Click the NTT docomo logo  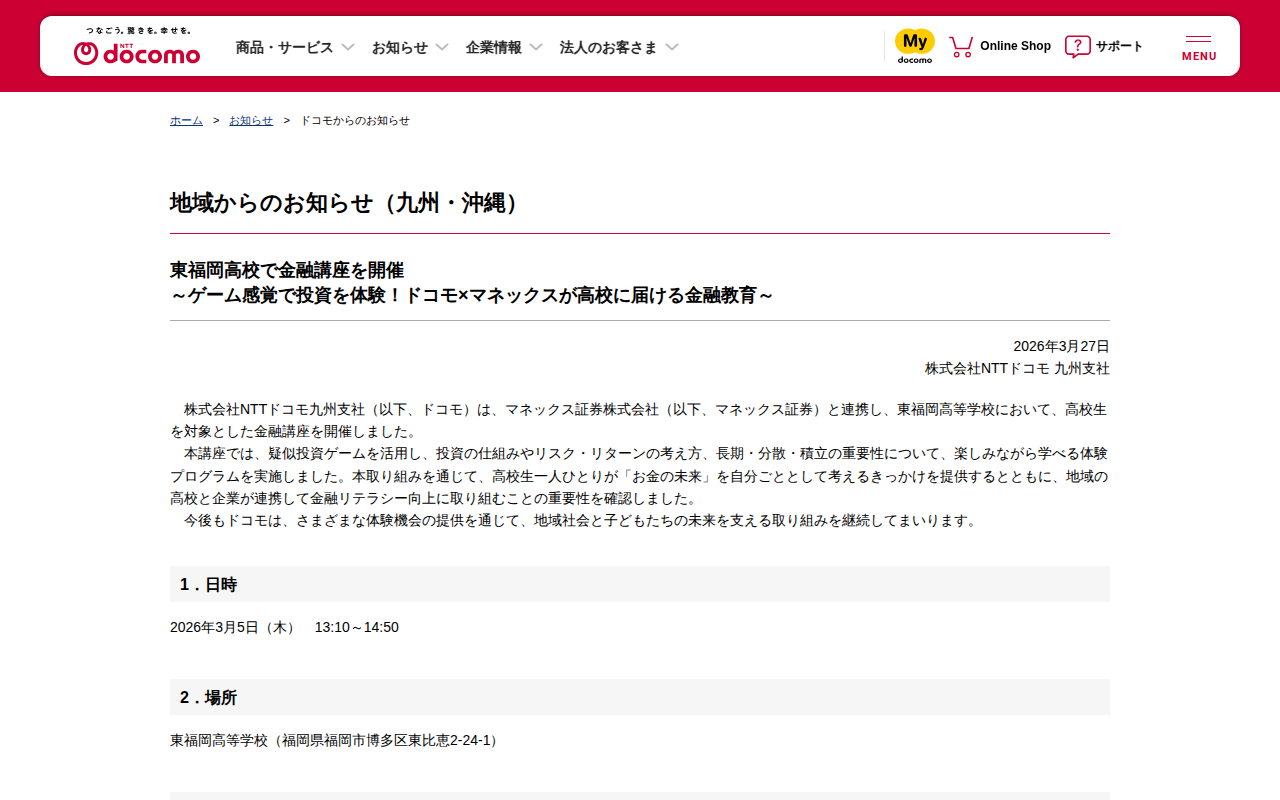point(137,53)
